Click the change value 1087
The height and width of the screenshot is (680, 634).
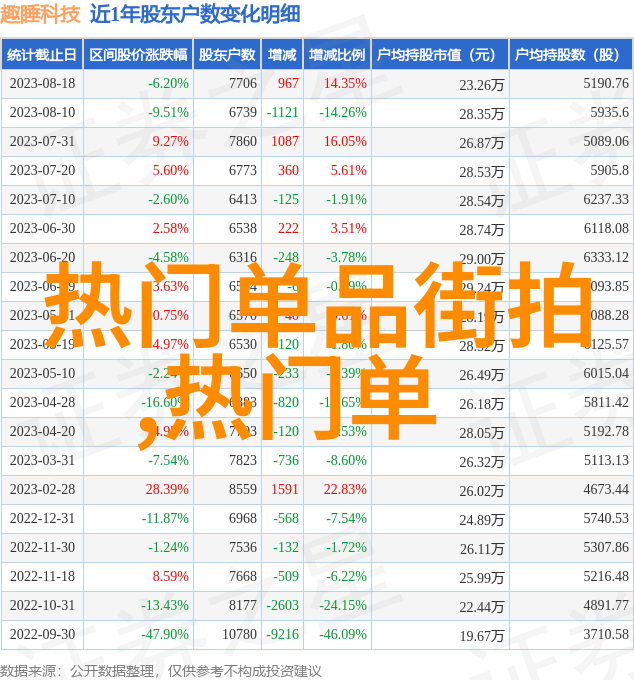point(285,141)
